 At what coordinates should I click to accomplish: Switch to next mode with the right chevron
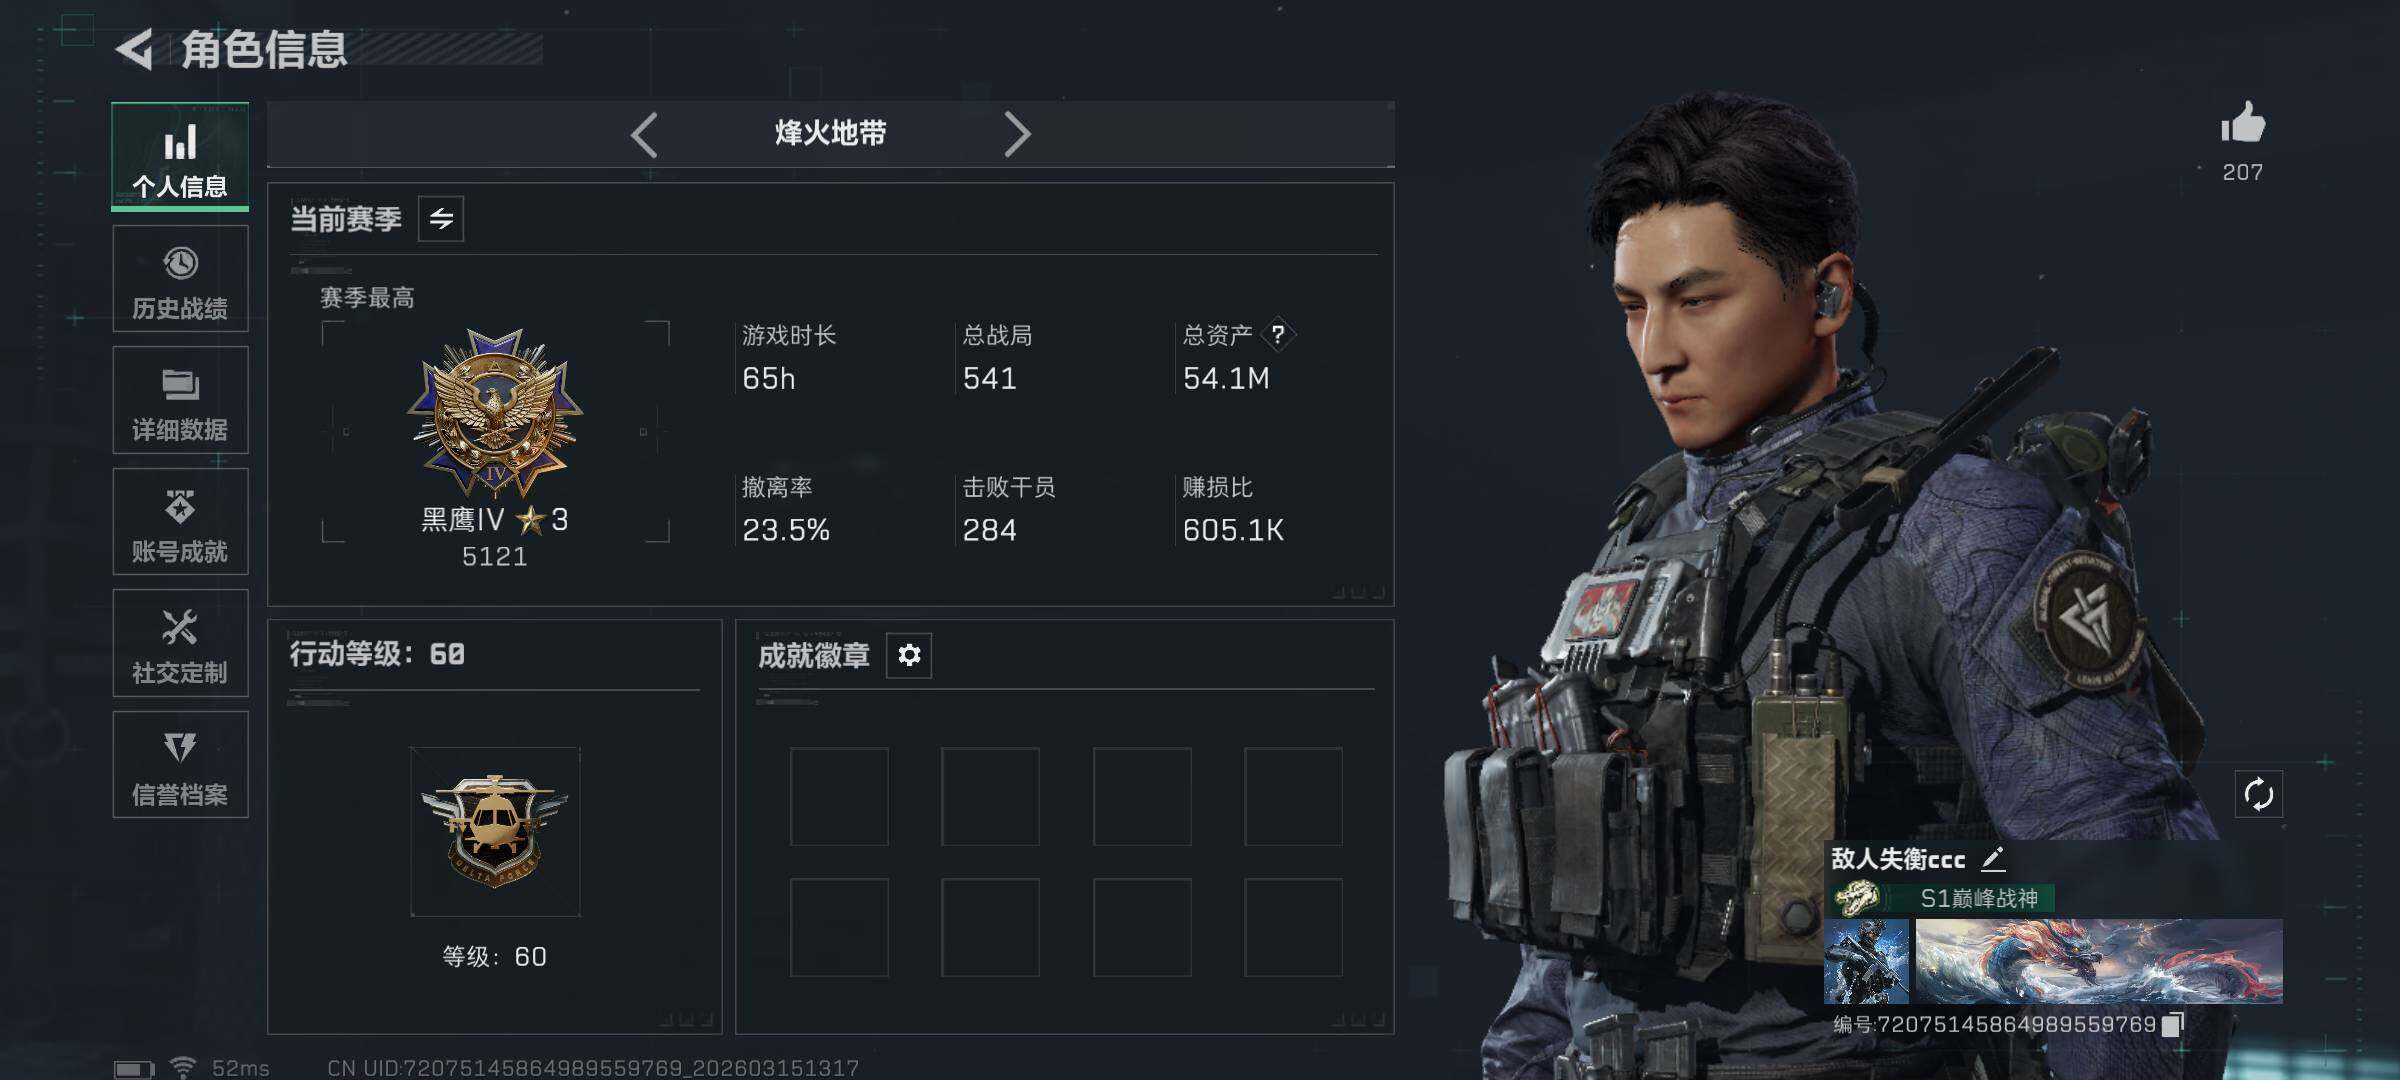pyautogui.click(x=1016, y=134)
